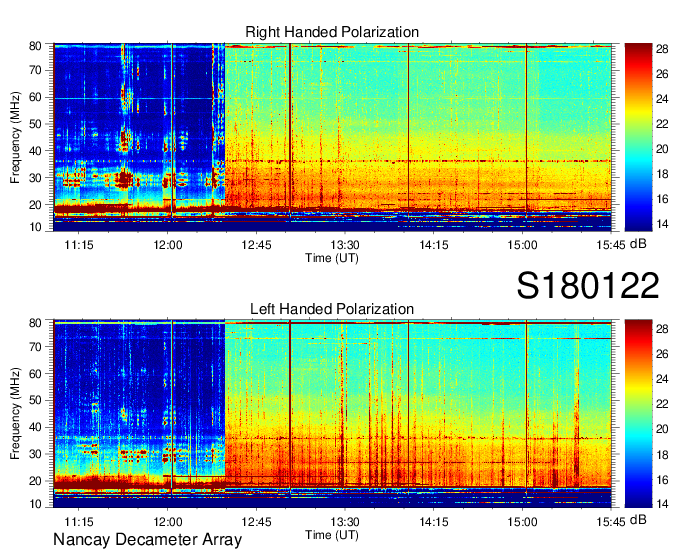
Task: Click "Frequency (MHz)" axis label of Right Handed plot
Action: click(15, 137)
